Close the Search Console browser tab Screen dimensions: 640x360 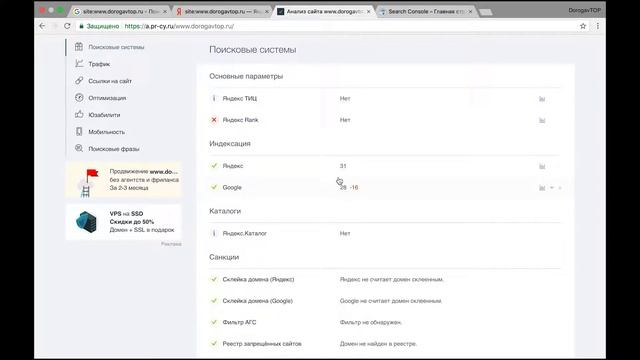(x=470, y=11)
